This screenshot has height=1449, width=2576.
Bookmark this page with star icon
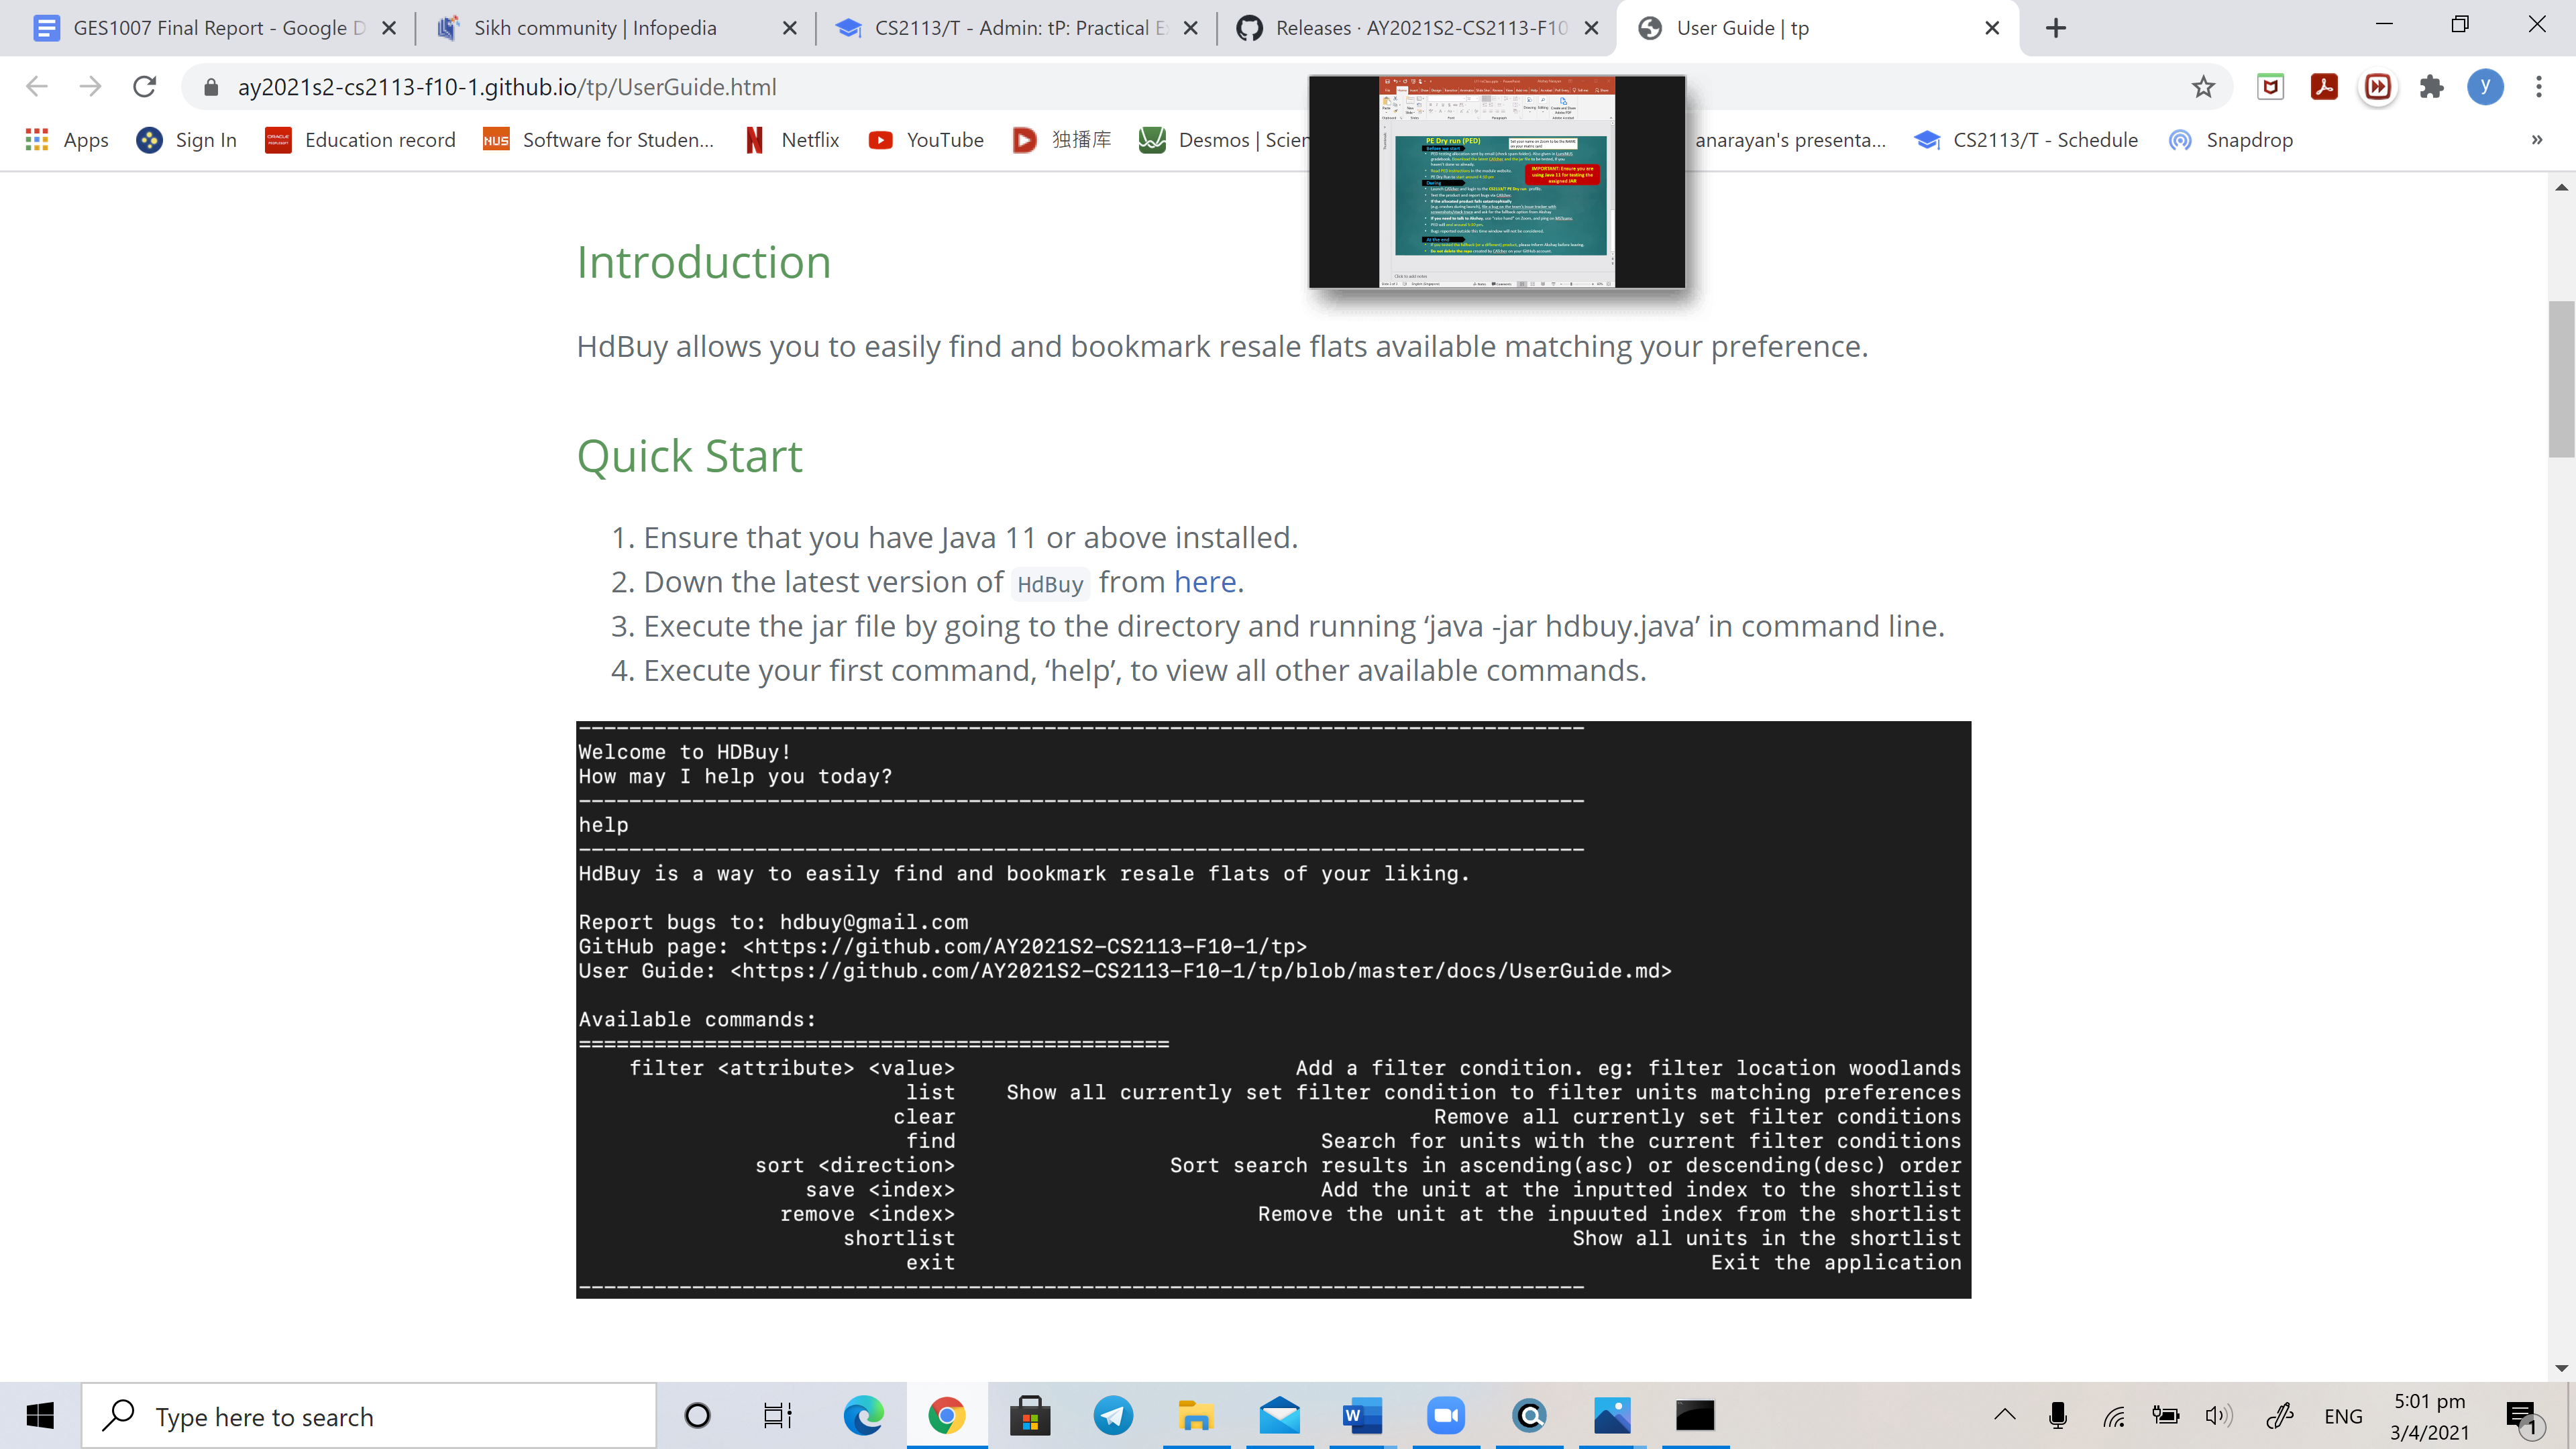point(2203,87)
